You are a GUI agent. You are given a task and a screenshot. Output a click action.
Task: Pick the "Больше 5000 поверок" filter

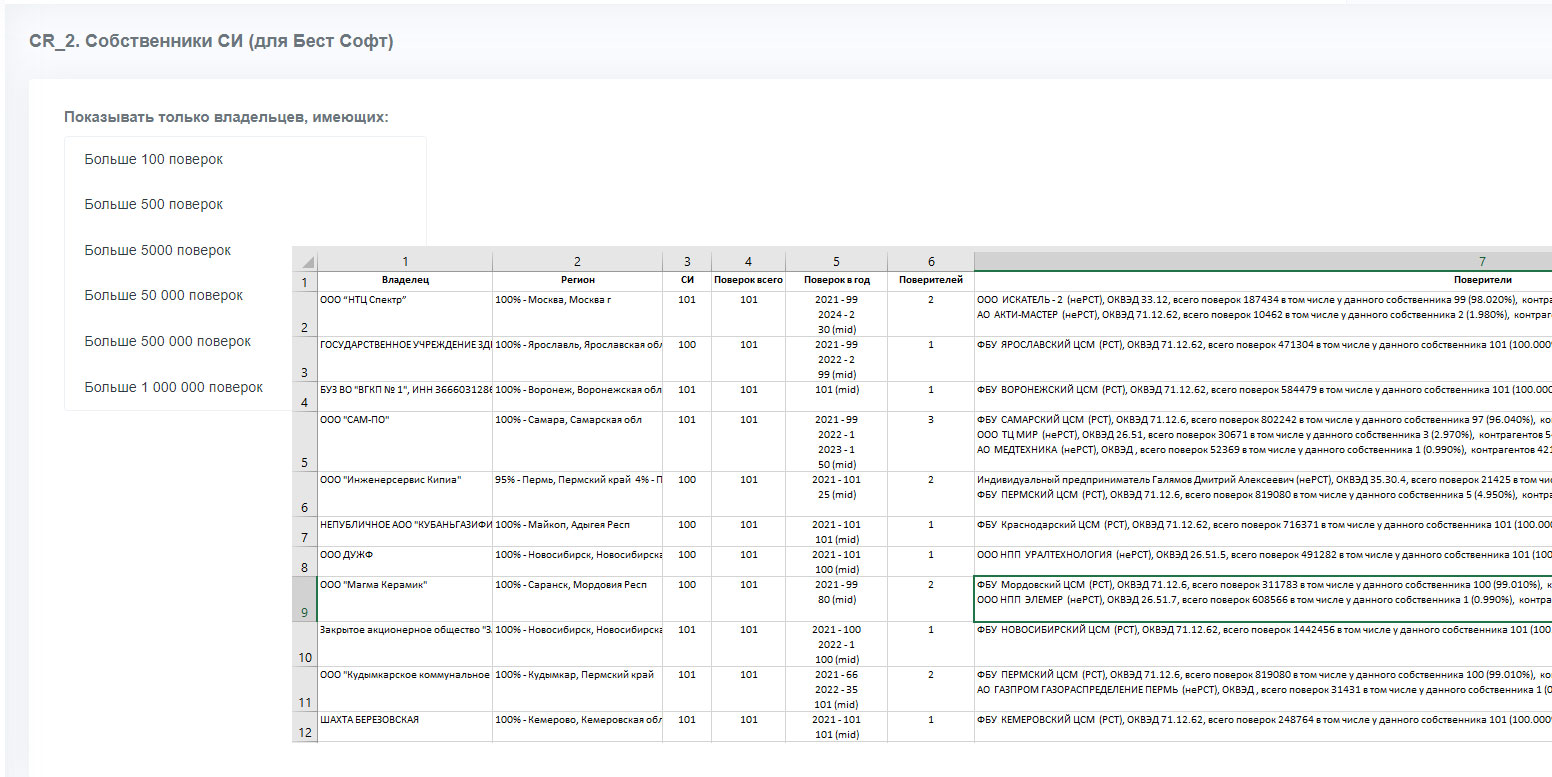click(x=158, y=250)
